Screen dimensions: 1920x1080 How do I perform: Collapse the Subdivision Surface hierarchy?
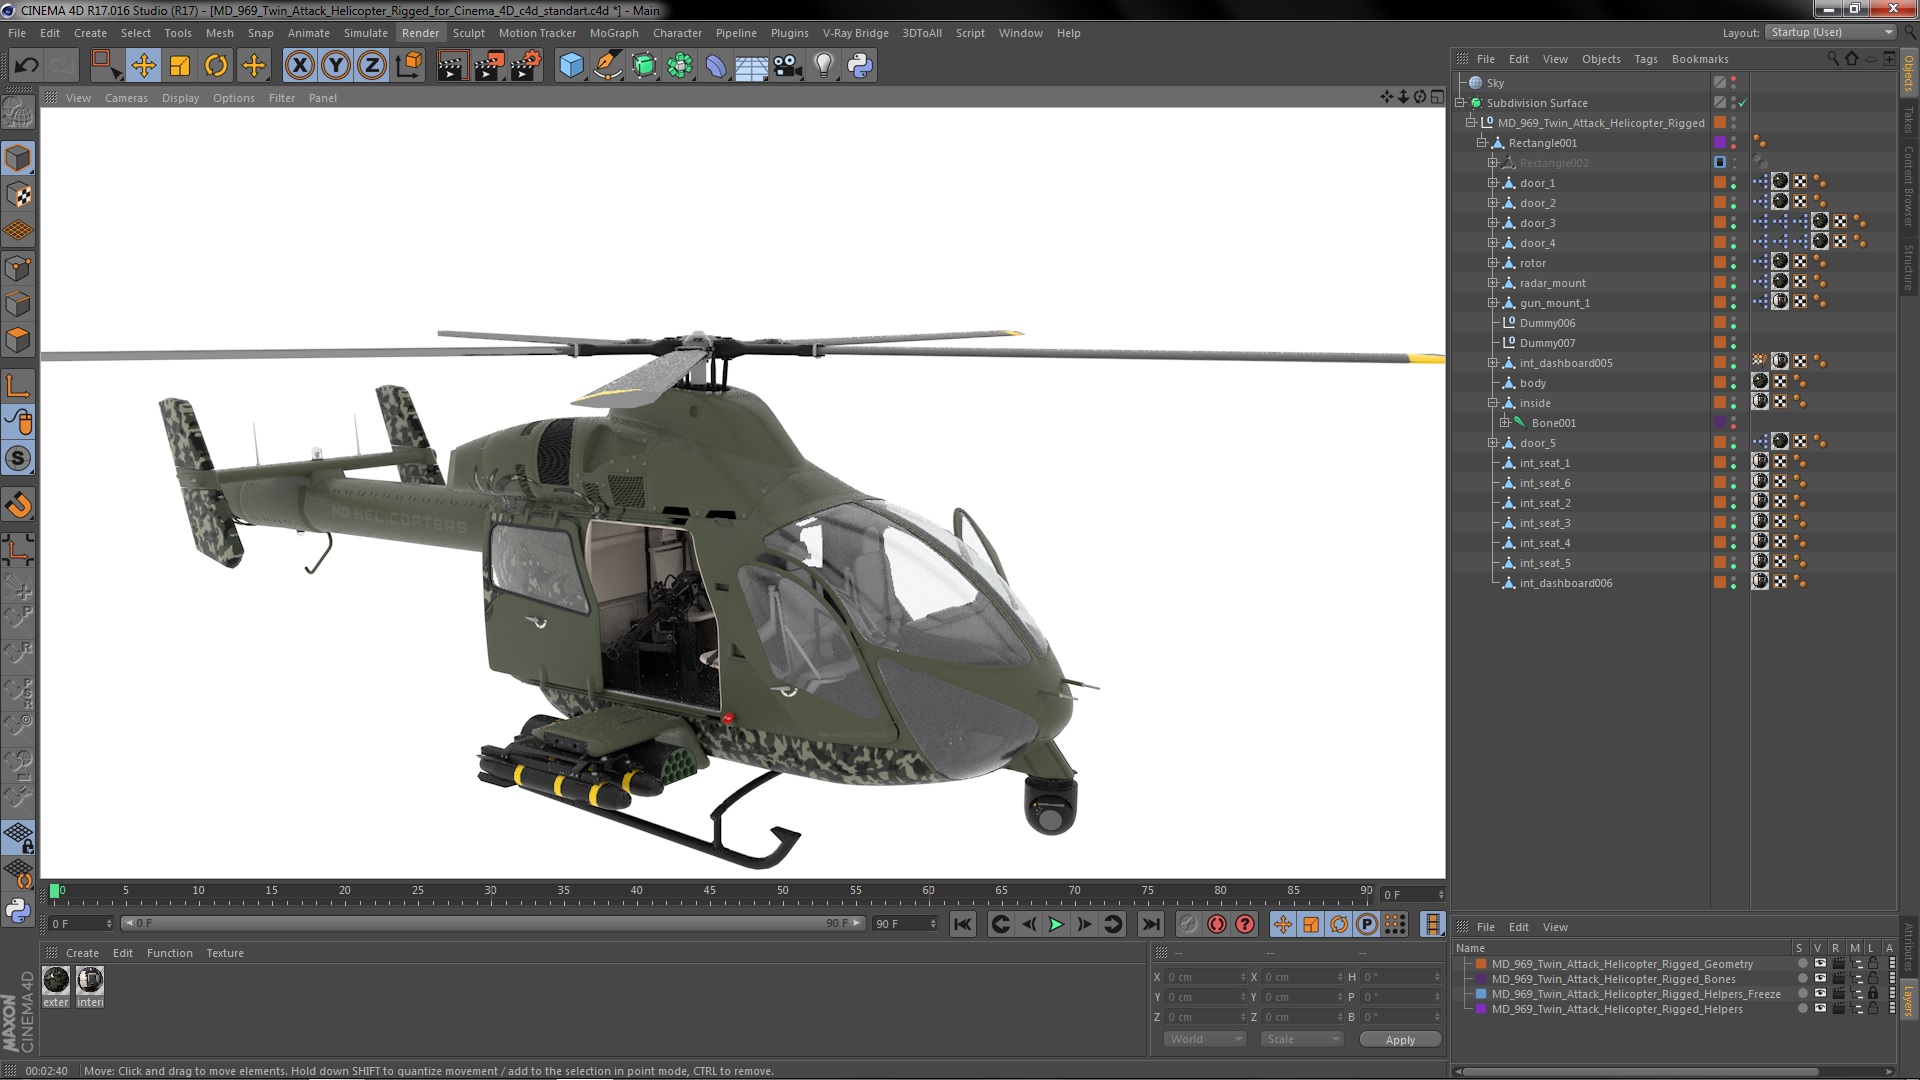[x=1460, y=103]
